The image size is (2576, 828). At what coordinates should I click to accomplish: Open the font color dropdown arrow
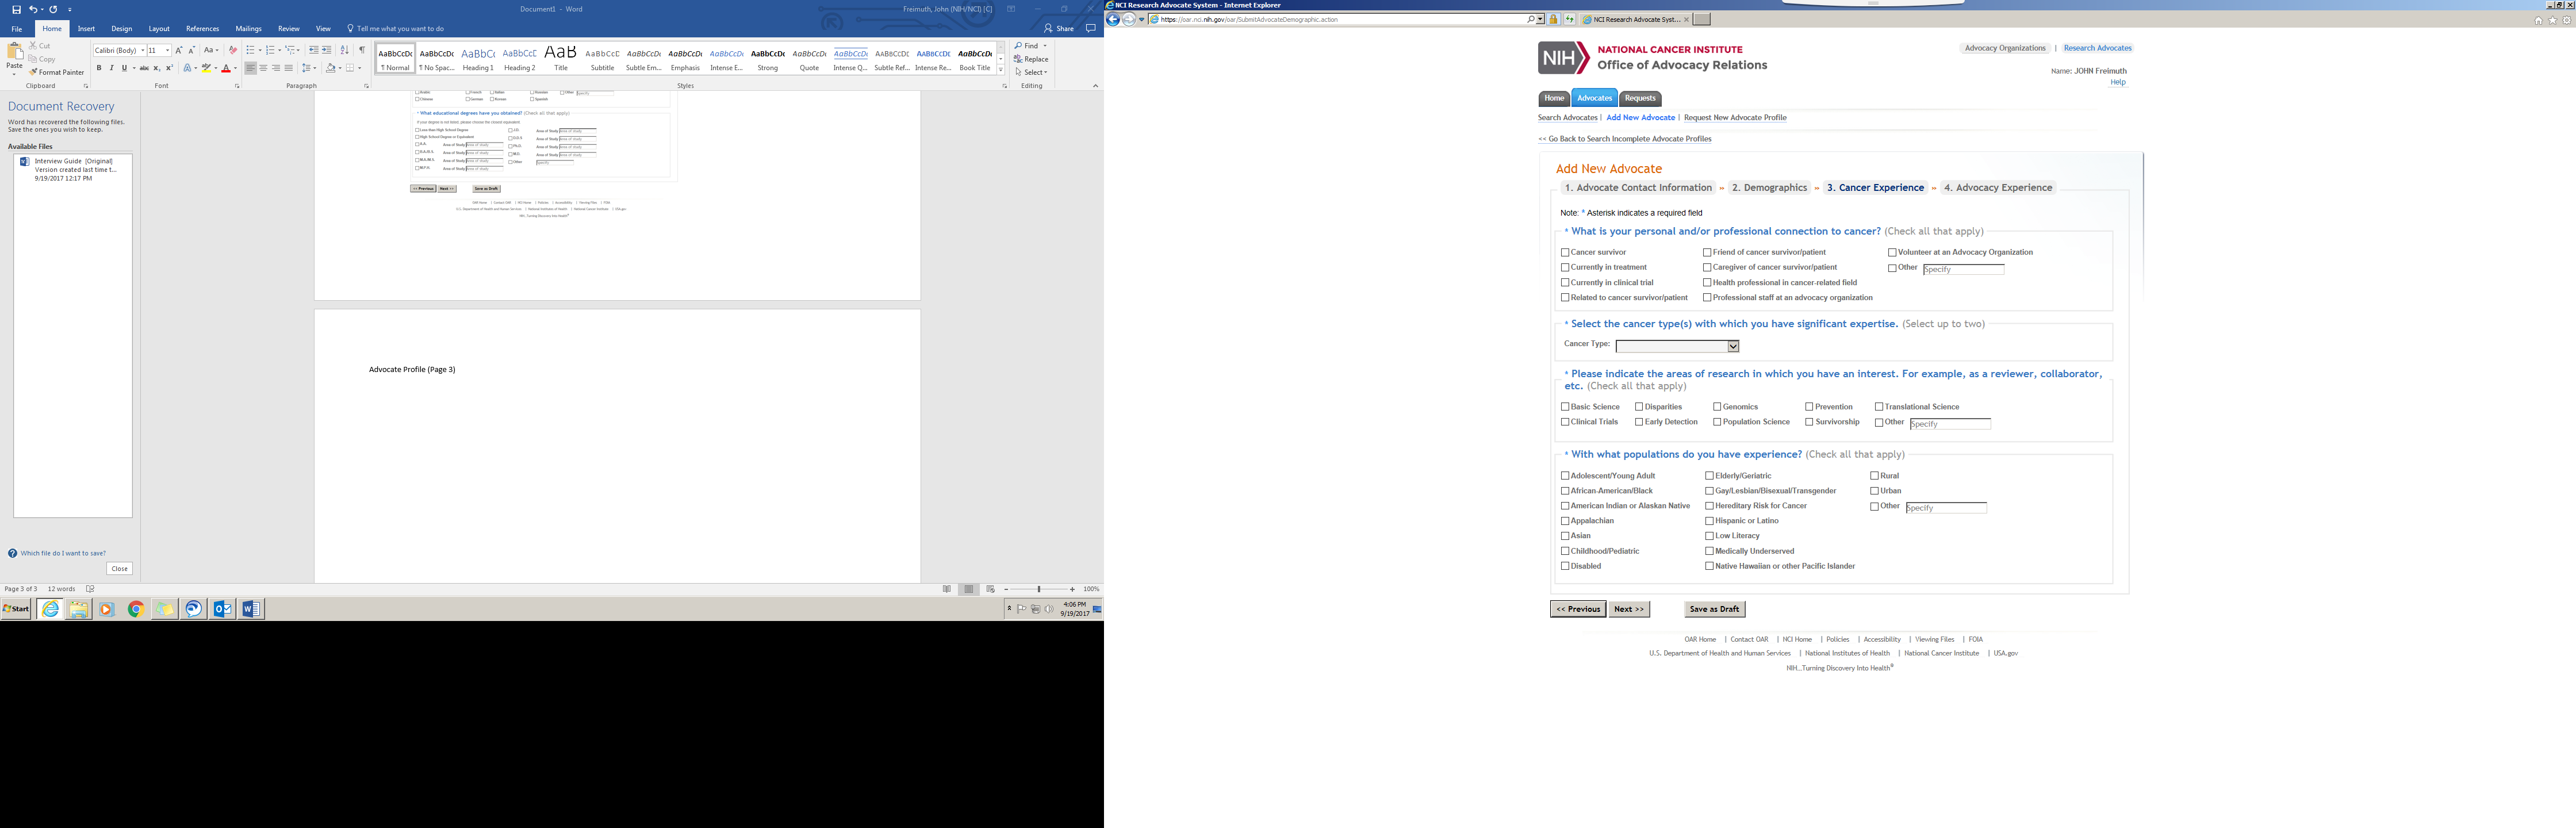(236, 68)
